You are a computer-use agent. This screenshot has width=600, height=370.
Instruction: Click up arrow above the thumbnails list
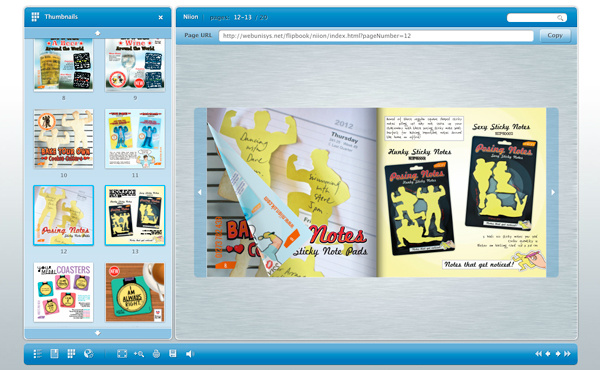point(98,33)
